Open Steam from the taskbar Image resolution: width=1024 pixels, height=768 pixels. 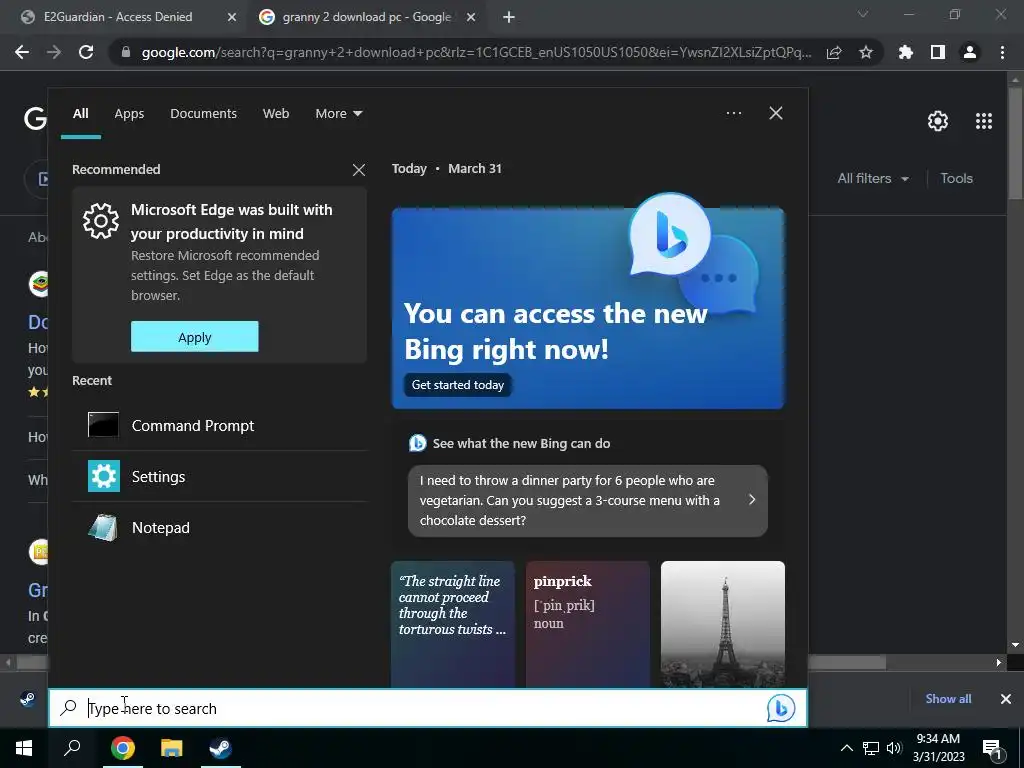[221, 748]
